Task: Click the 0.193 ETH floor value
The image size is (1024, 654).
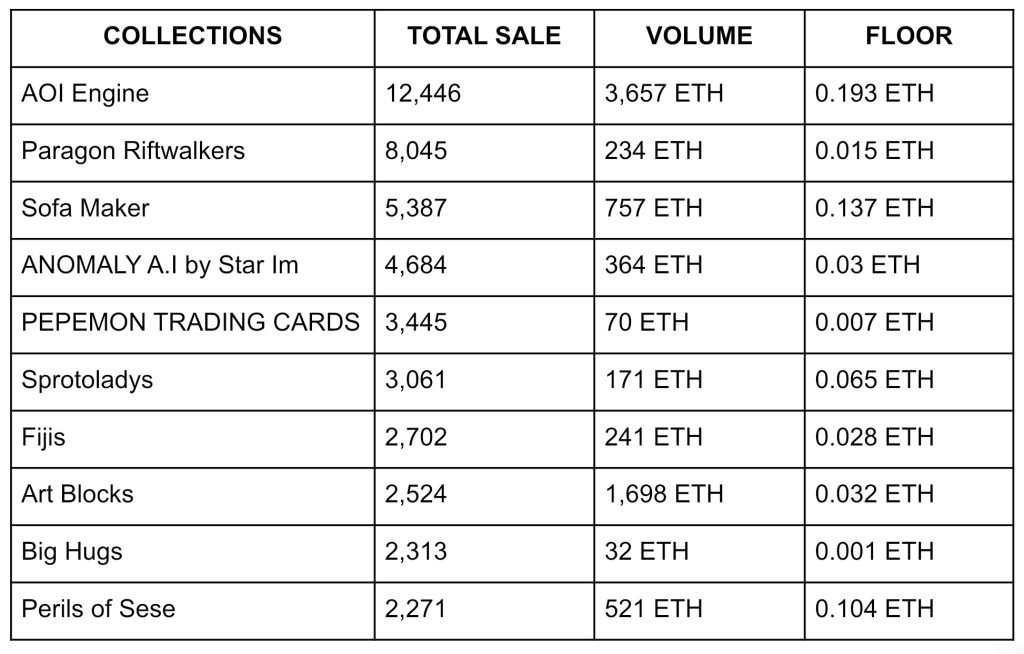Action: click(874, 94)
